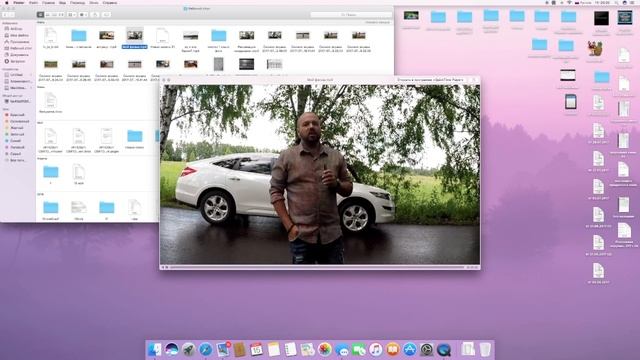Image resolution: width=640 pixels, height=360 pixels.
Task: Open App Store icon in Dock
Action: pyautogui.click(x=409, y=349)
